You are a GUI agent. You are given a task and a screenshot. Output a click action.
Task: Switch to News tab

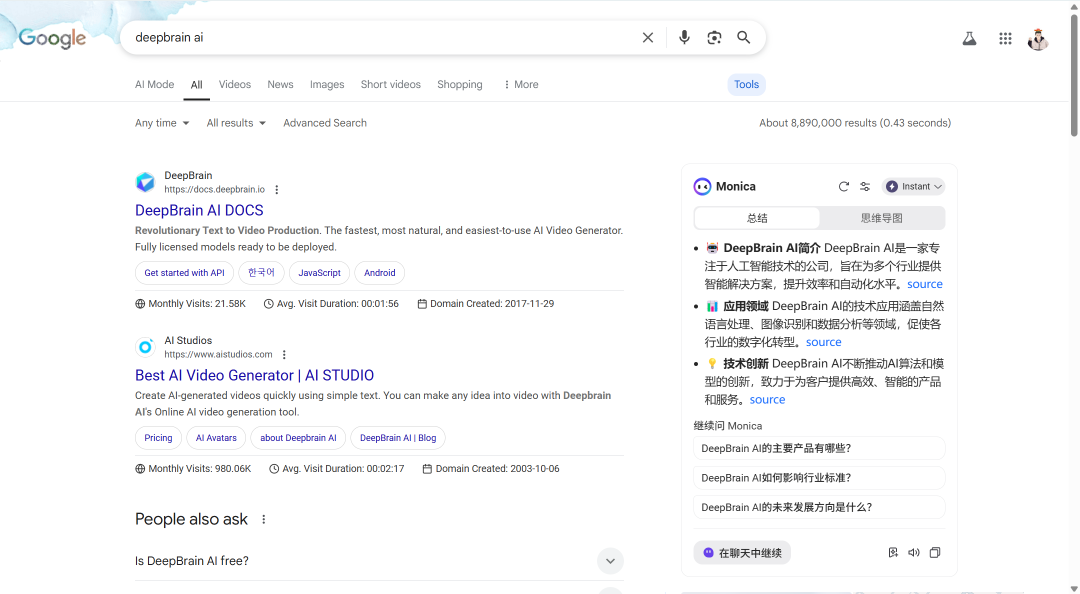[x=280, y=84]
